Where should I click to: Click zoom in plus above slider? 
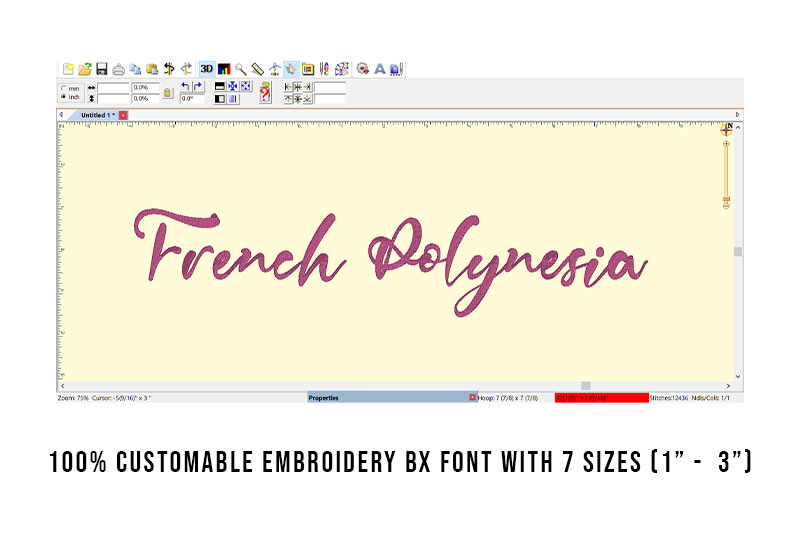726,144
